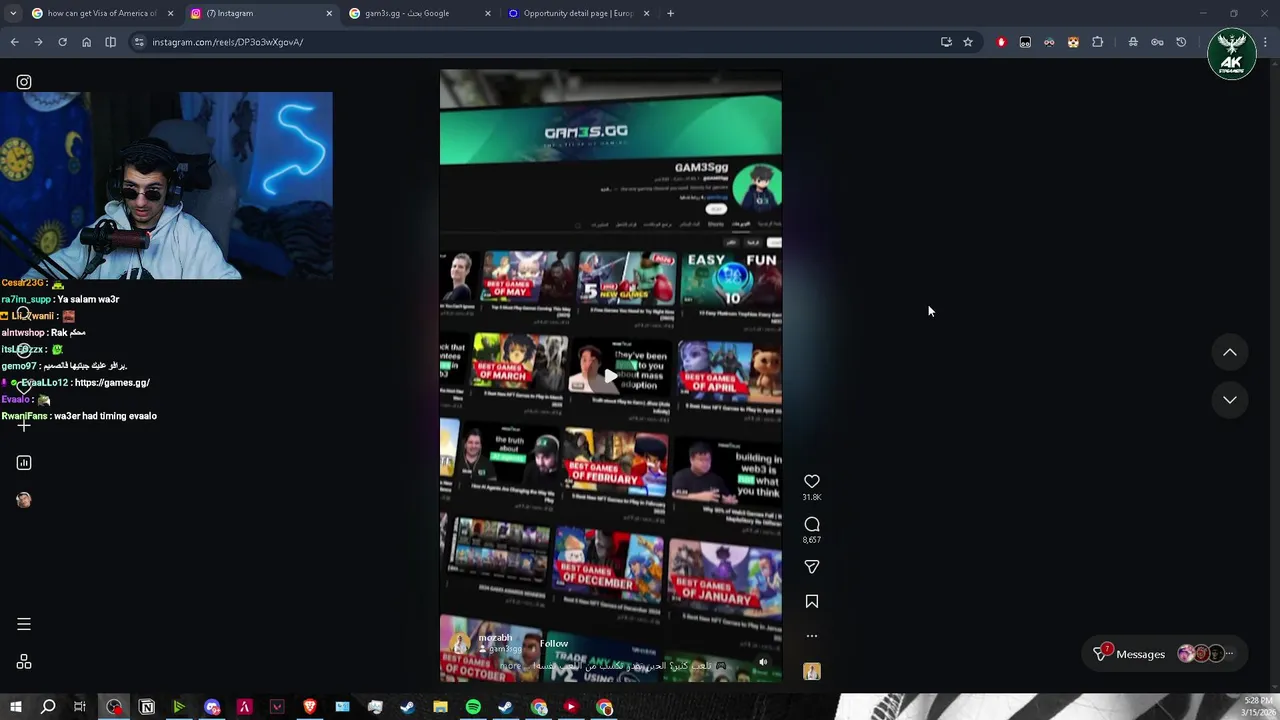Open a new browser tab

coord(670,13)
